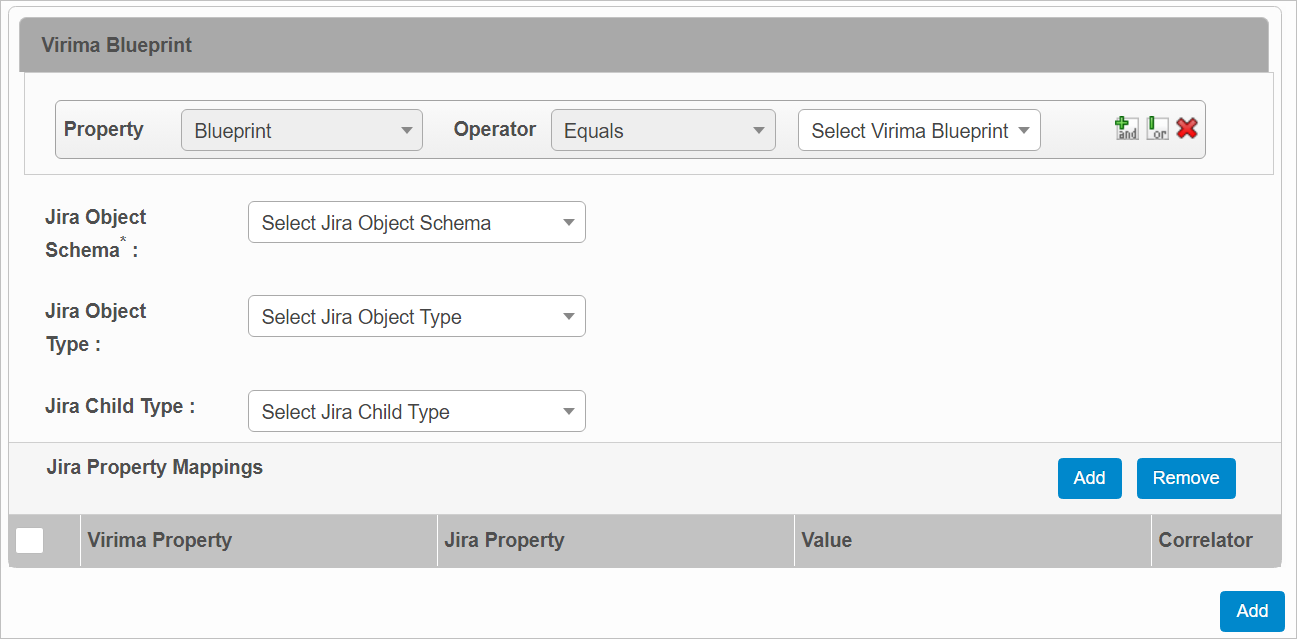
Task: Click Add button in Jira Property Mappings
Action: pyautogui.click(x=1089, y=478)
